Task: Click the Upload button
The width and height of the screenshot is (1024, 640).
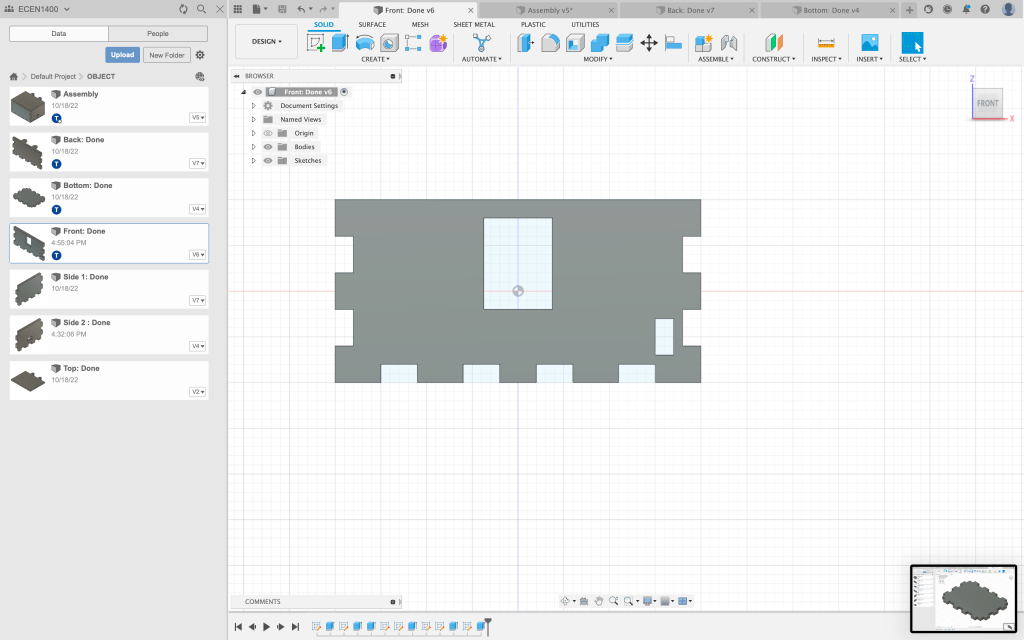Action: [x=122, y=55]
